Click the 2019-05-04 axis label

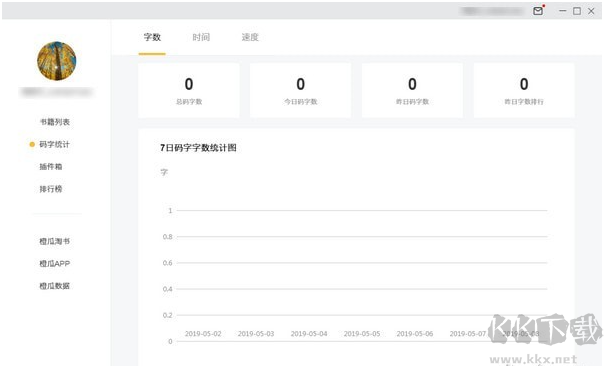pos(309,334)
